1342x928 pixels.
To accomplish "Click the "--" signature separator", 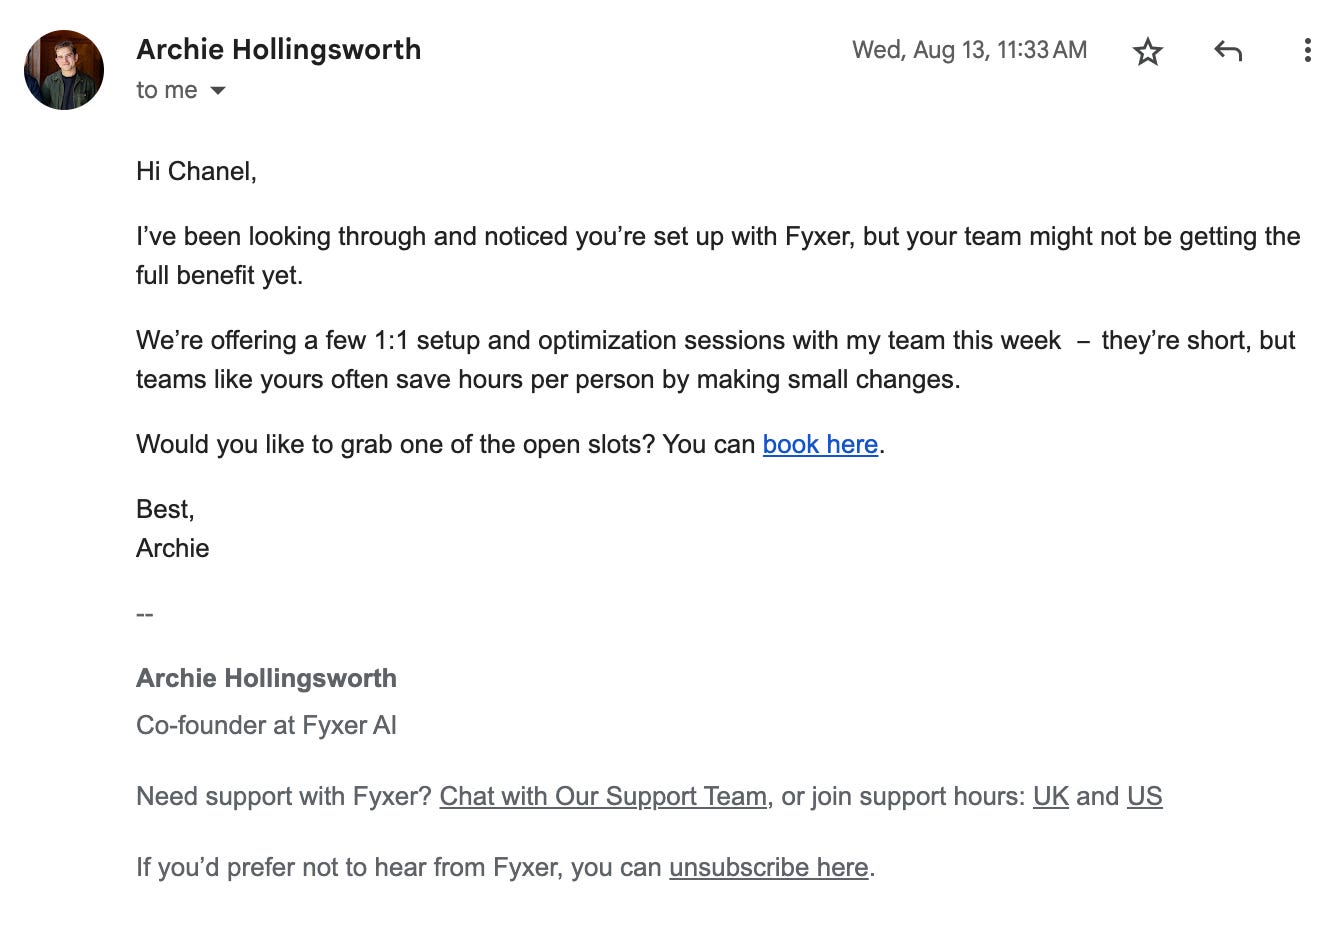I will coord(145,613).
